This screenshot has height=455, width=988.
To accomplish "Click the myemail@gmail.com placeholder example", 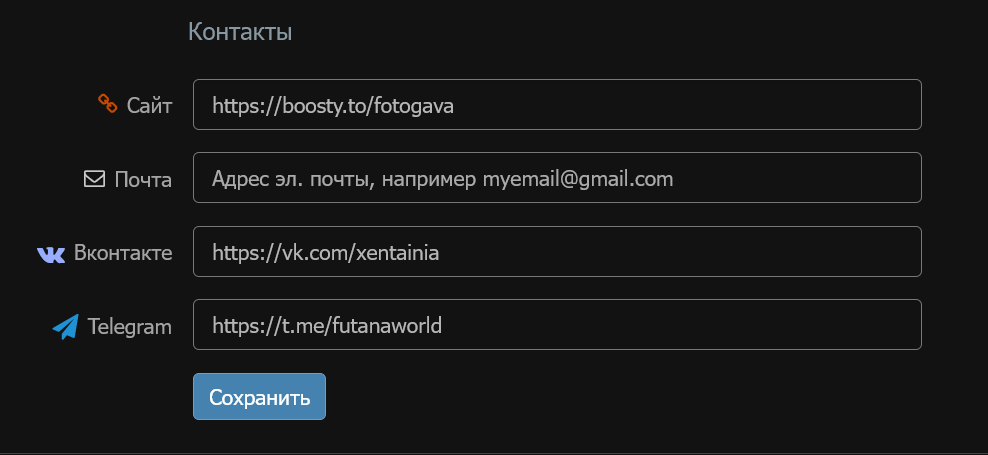I will pyautogui.click(x=578, y=179).
